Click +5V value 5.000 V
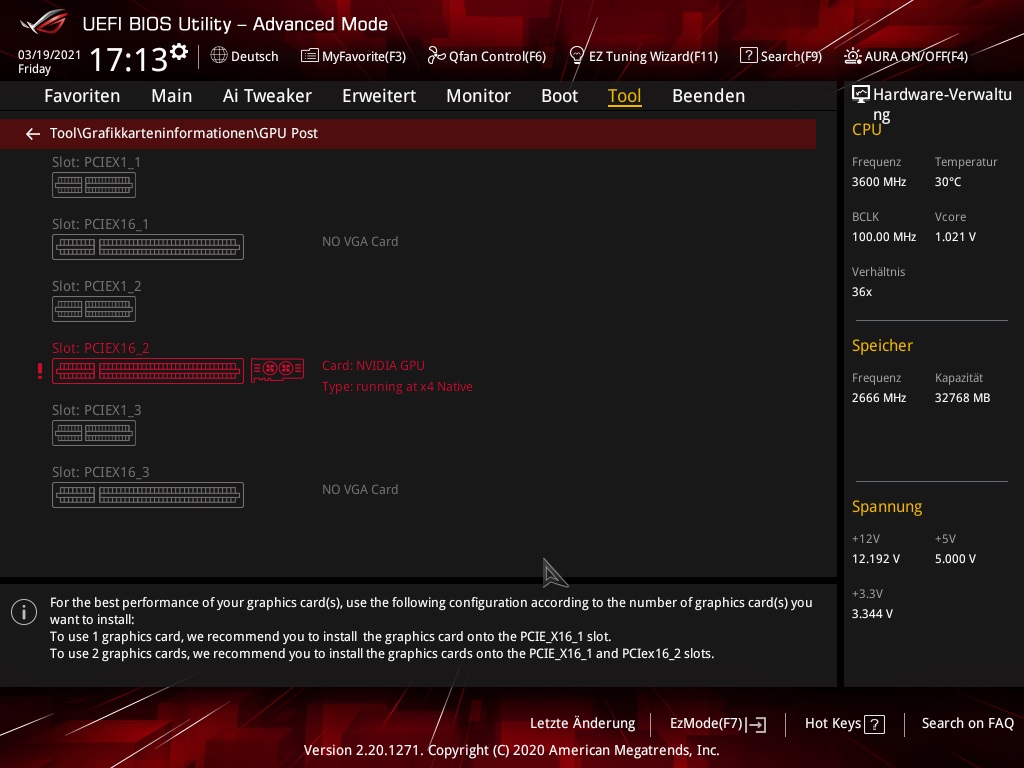The height and width of the screenshot is (768, 1024). (x=955, y=559)
